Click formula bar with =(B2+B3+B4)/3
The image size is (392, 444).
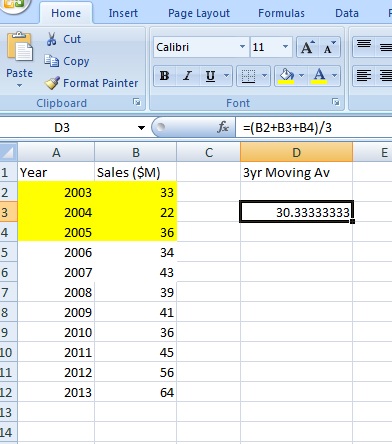(313, 127)
